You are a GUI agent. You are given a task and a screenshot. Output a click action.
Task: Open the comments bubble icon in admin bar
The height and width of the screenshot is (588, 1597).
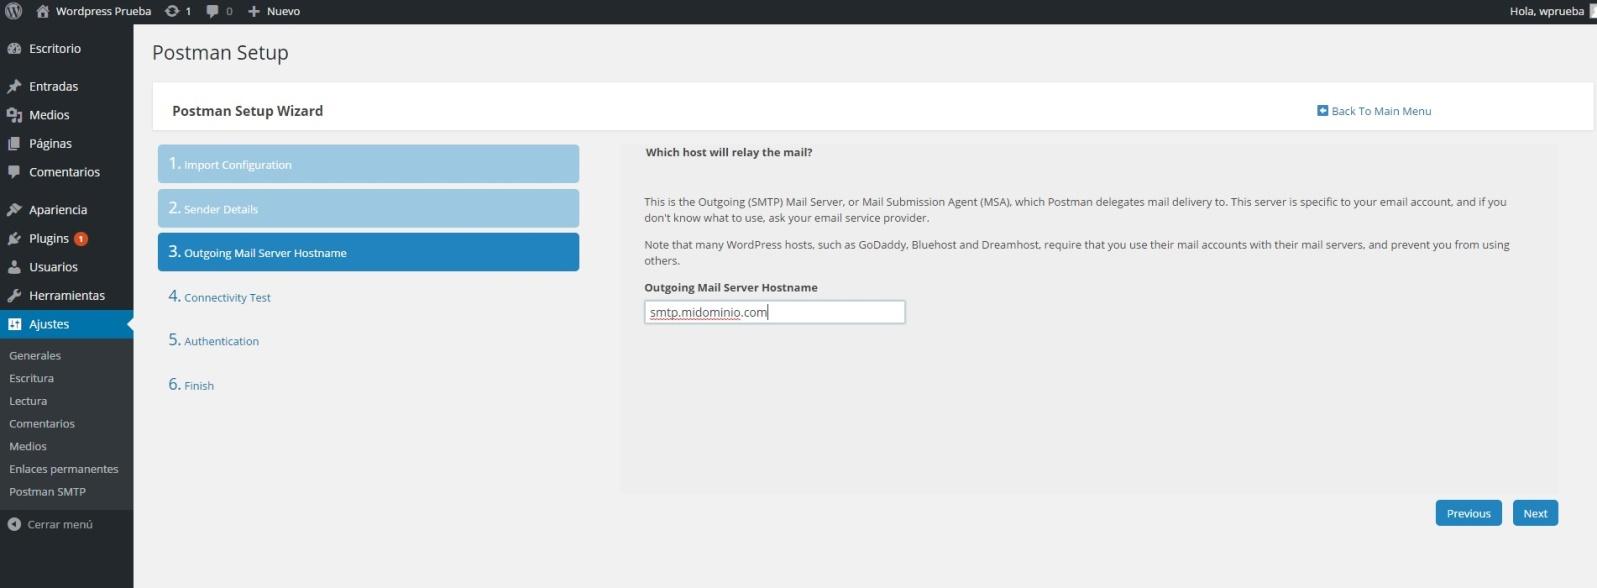[212, 11]
